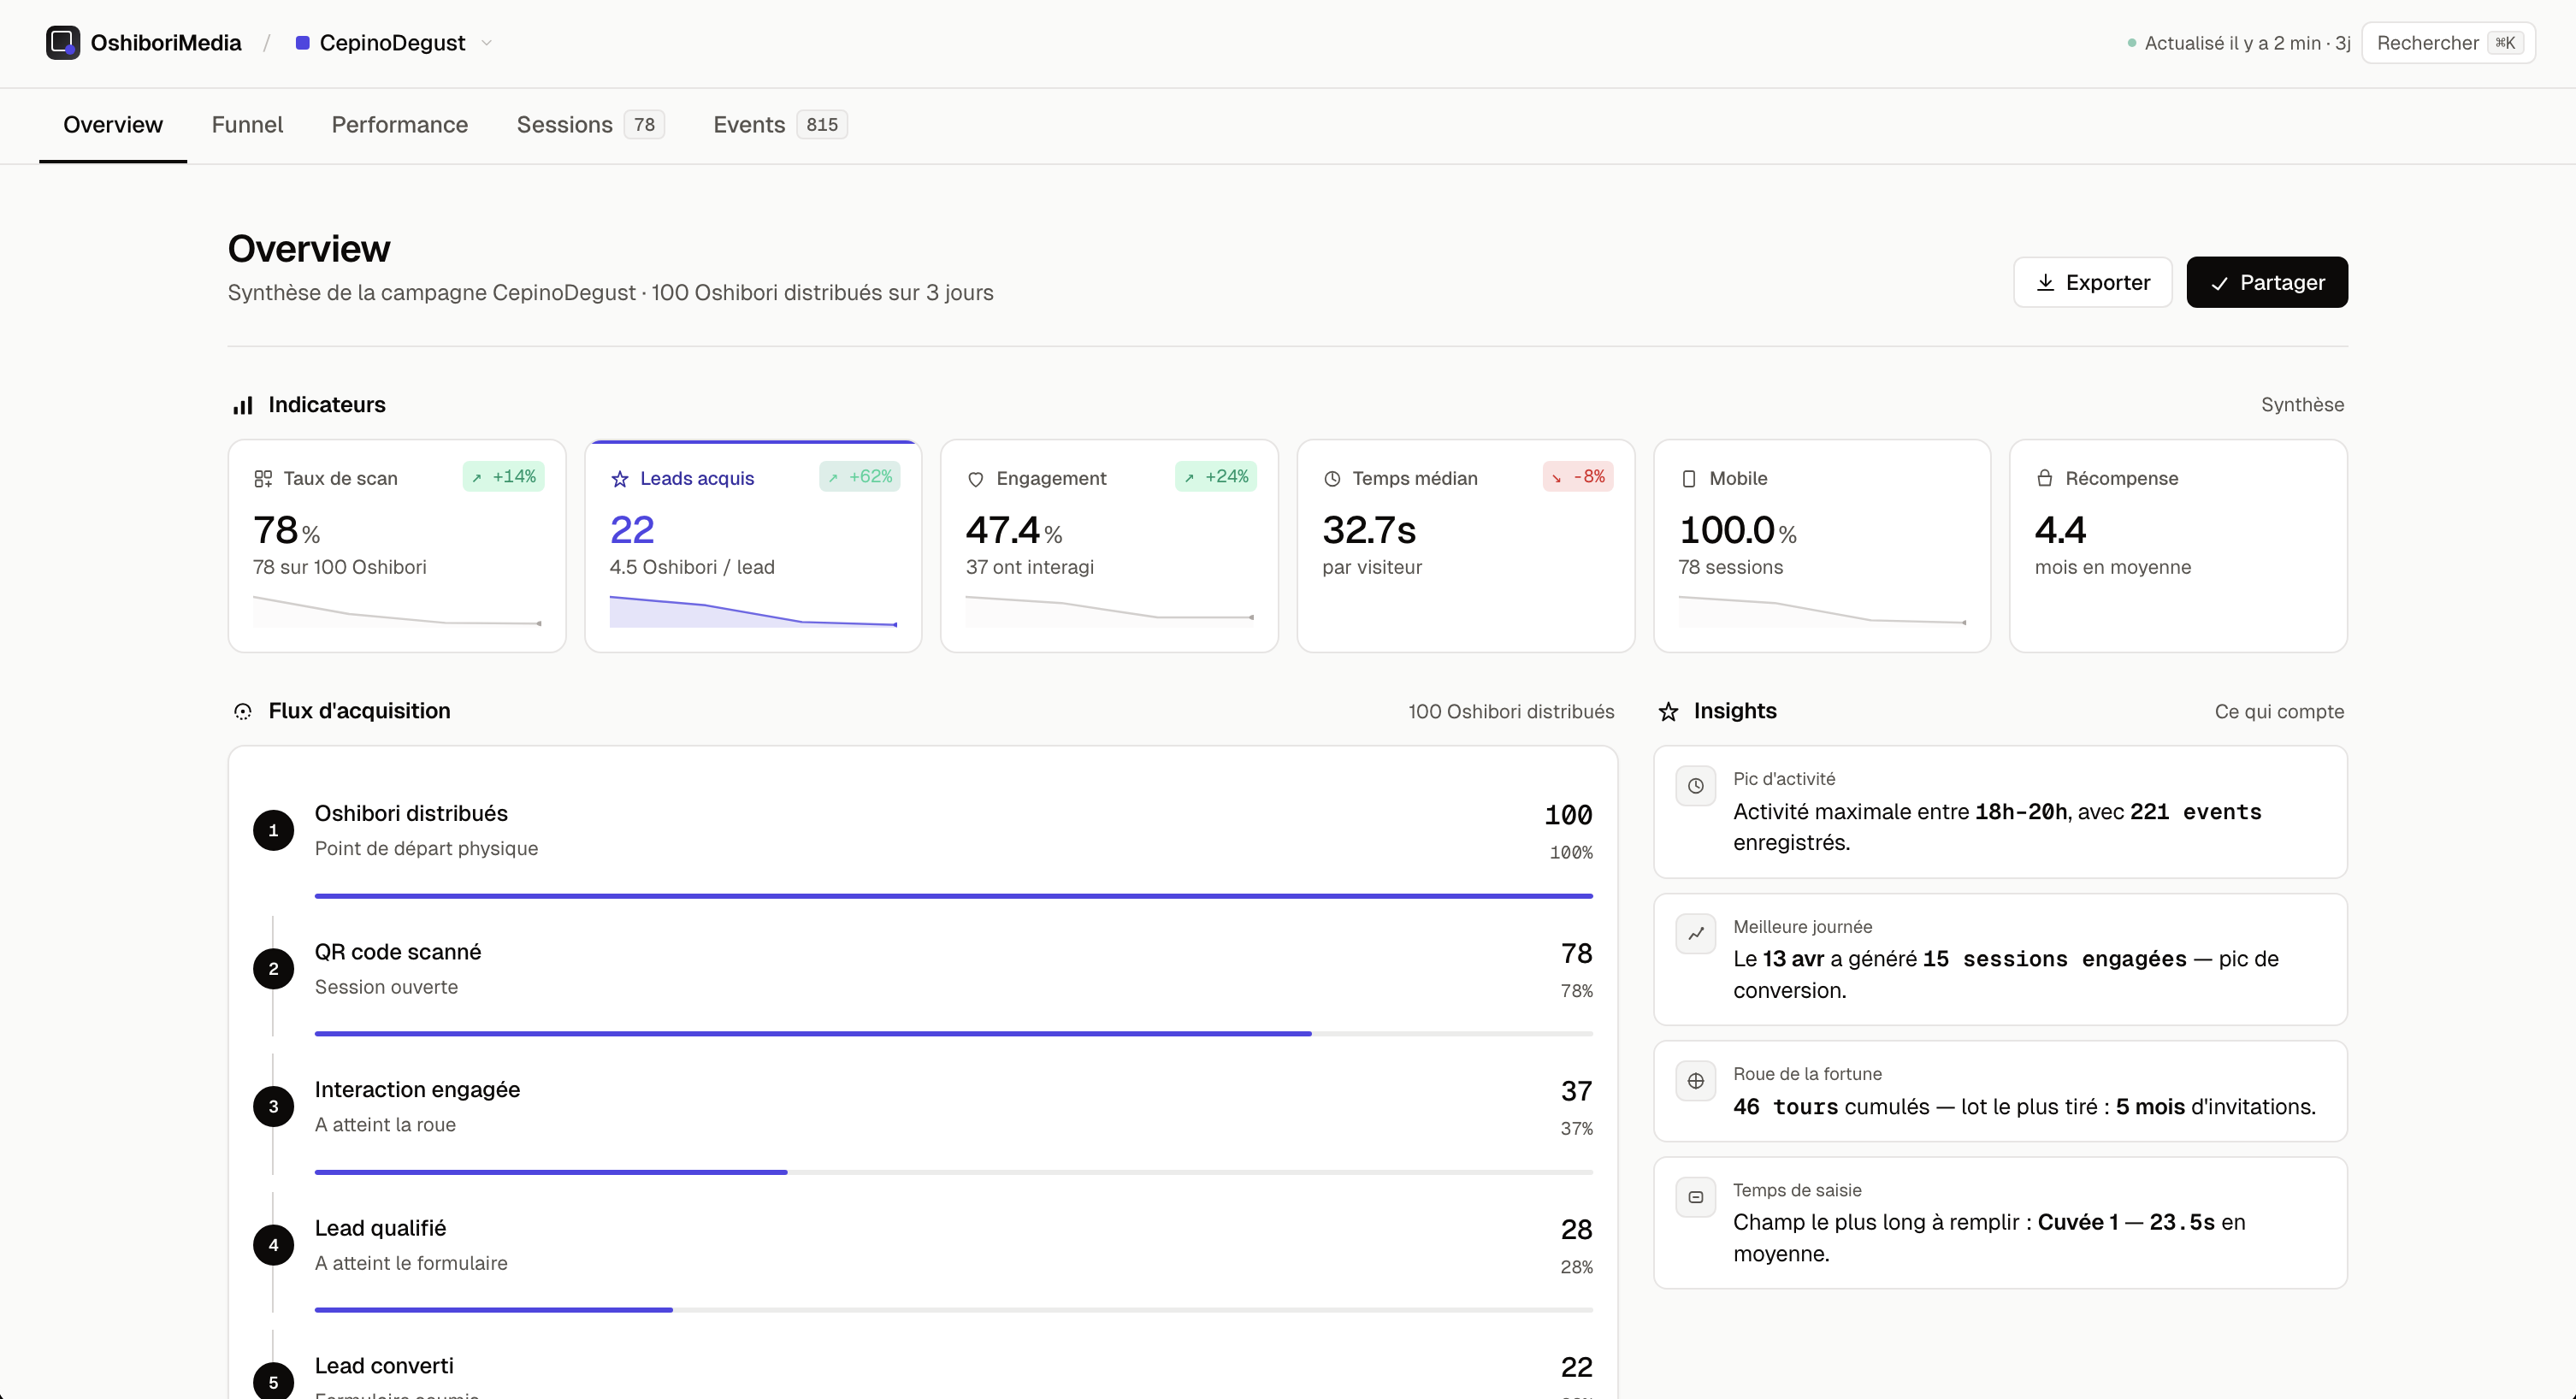Click the Récompense lock icon

2045,478
